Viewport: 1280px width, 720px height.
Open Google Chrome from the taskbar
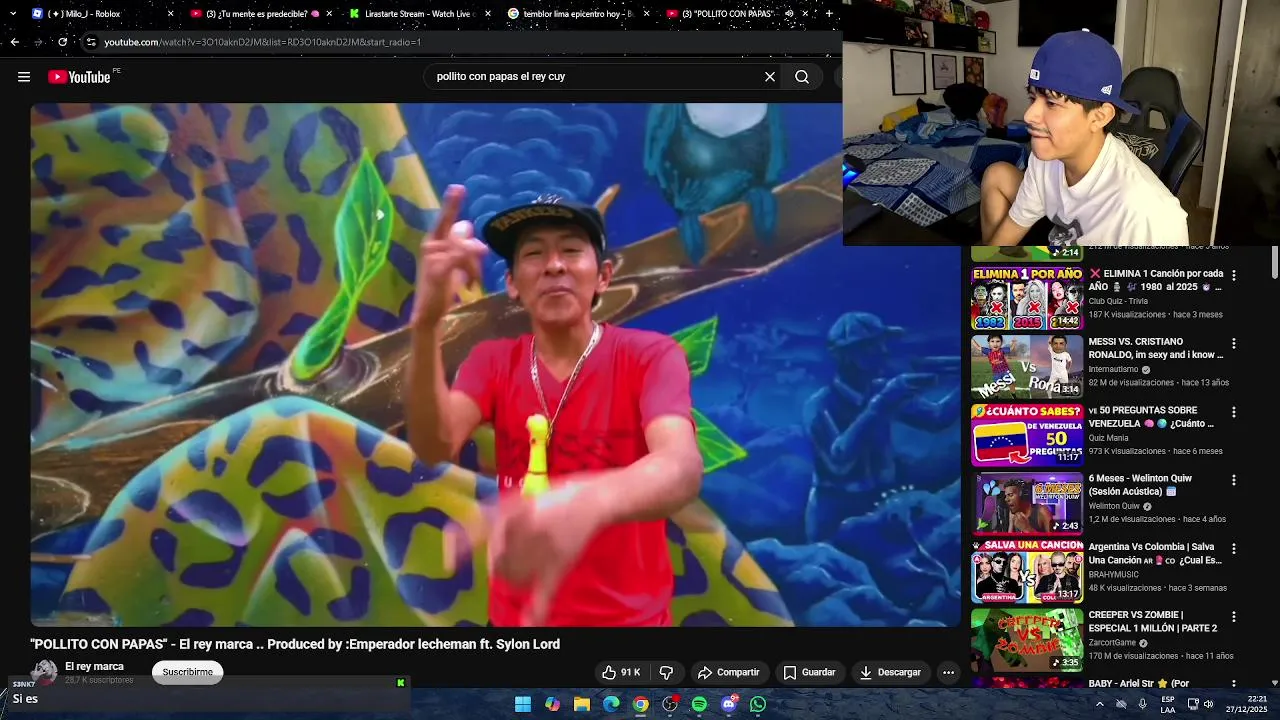point(641,704)
